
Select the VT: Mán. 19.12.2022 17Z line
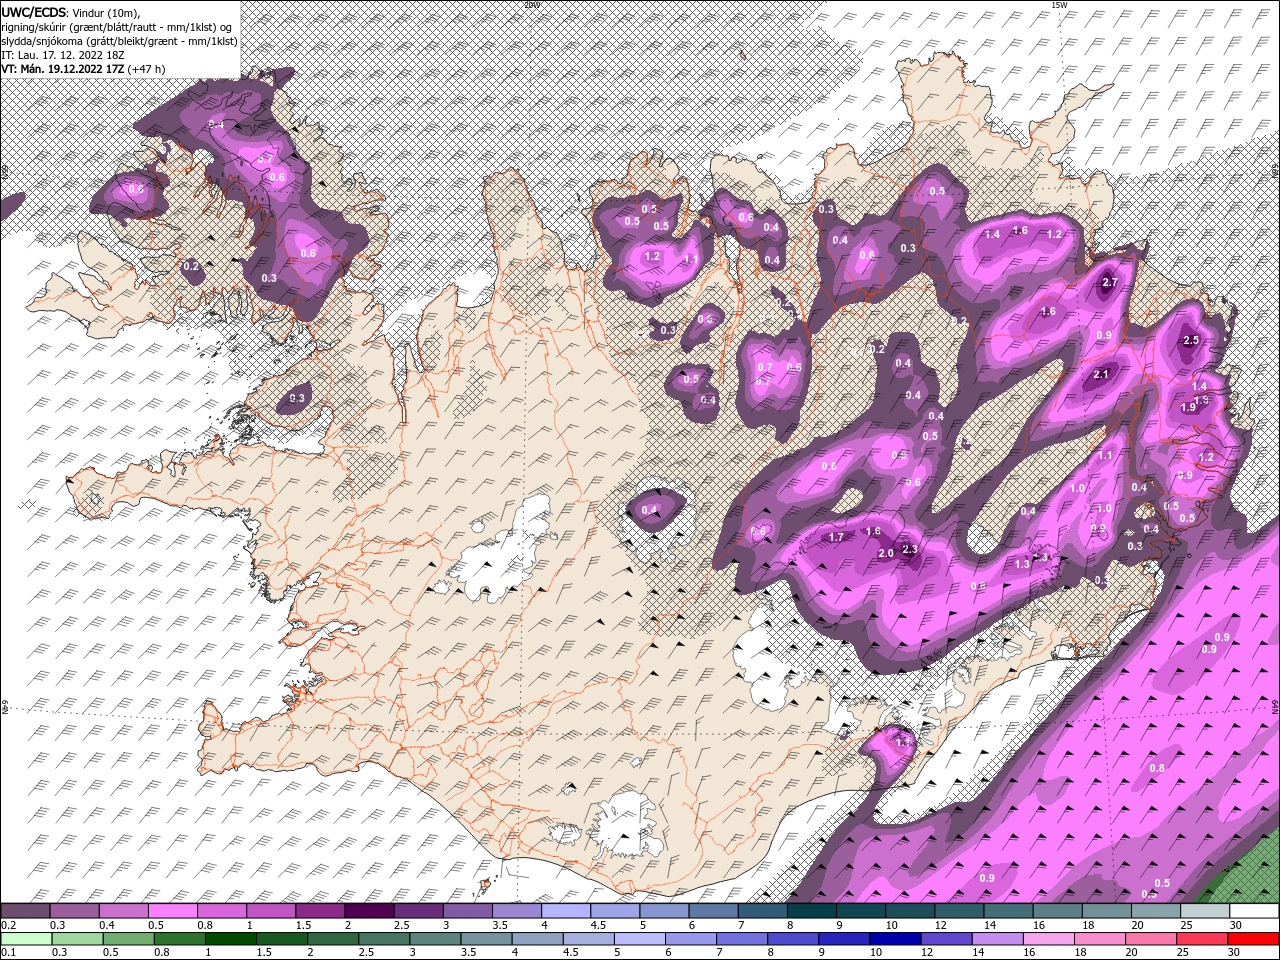click(83, 69)
